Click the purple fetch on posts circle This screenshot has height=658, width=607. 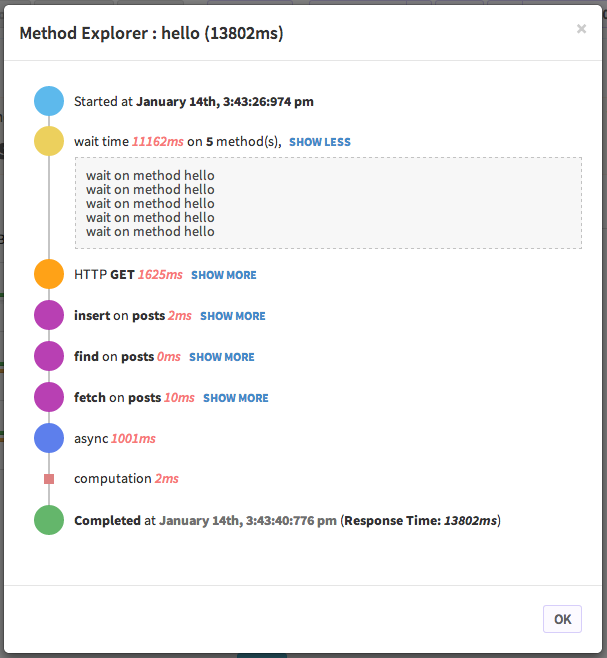[x=49, y=397]
